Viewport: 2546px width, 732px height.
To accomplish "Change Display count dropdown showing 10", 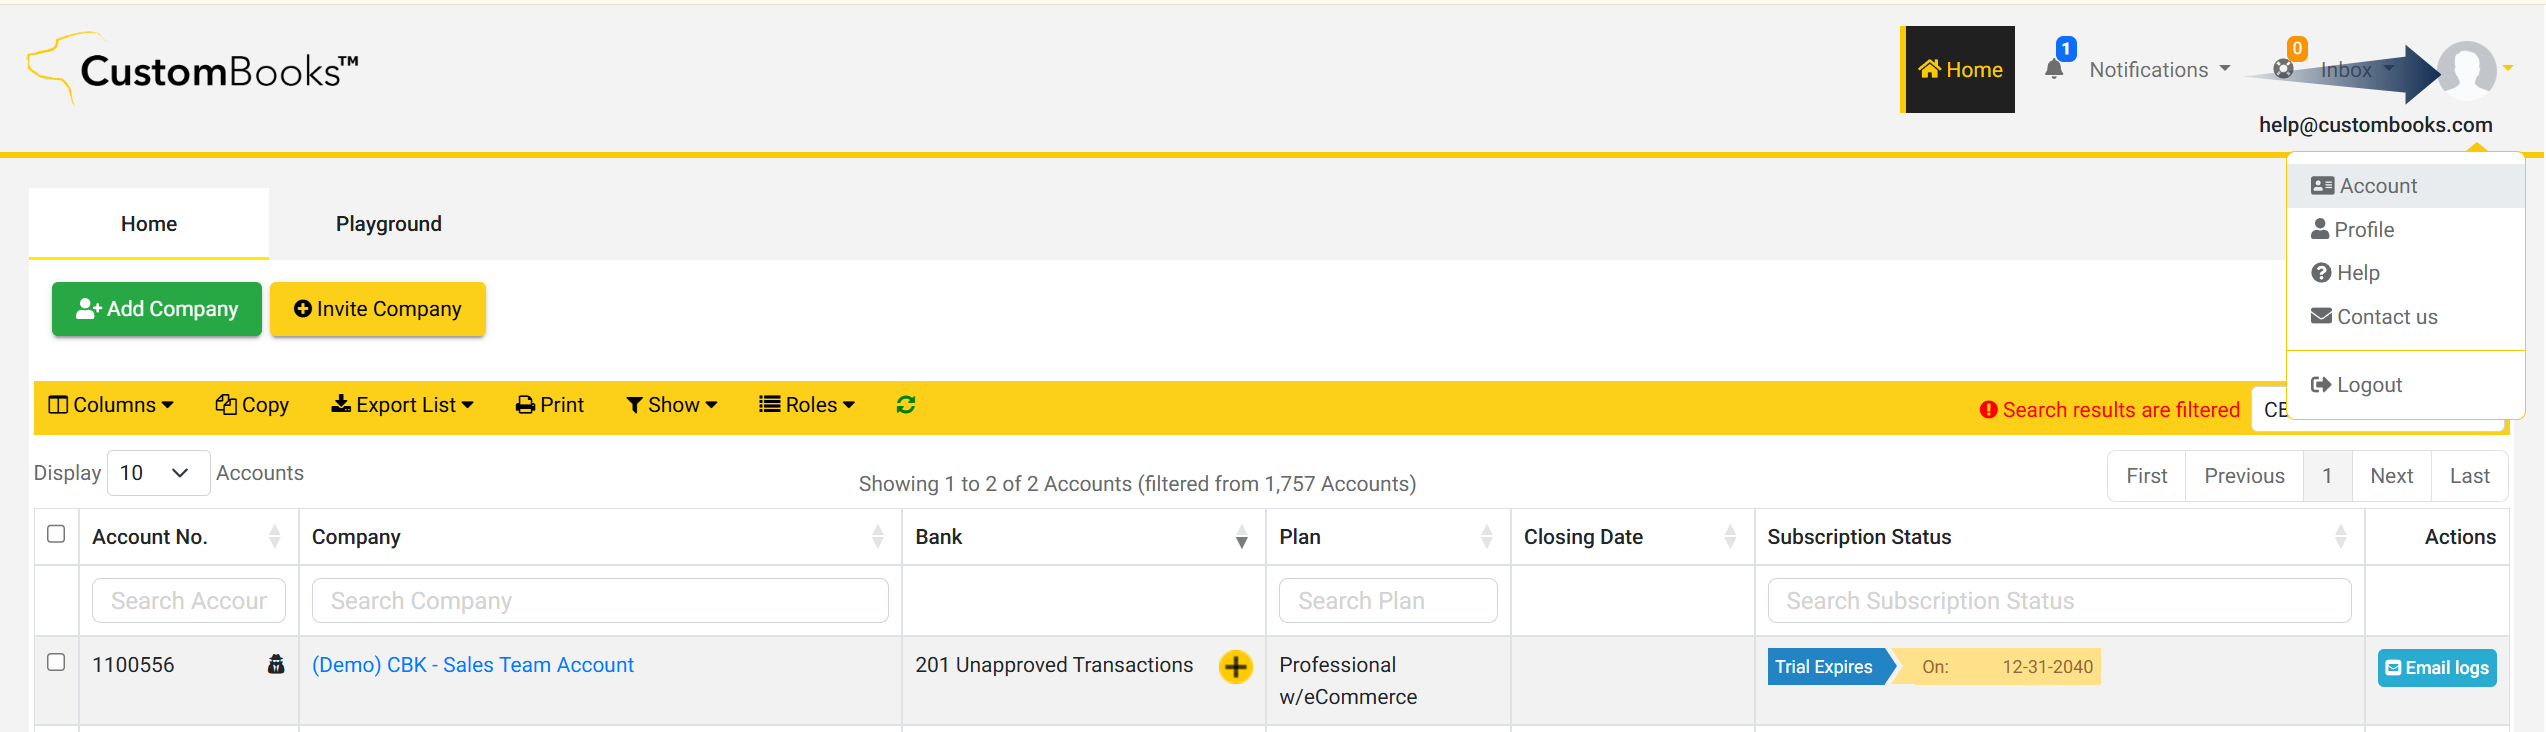I will pyautogui.click(x=158, y=473).
